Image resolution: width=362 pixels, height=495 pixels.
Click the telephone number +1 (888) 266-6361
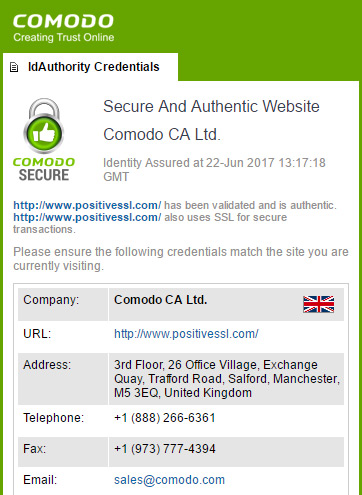click(165, 418)
